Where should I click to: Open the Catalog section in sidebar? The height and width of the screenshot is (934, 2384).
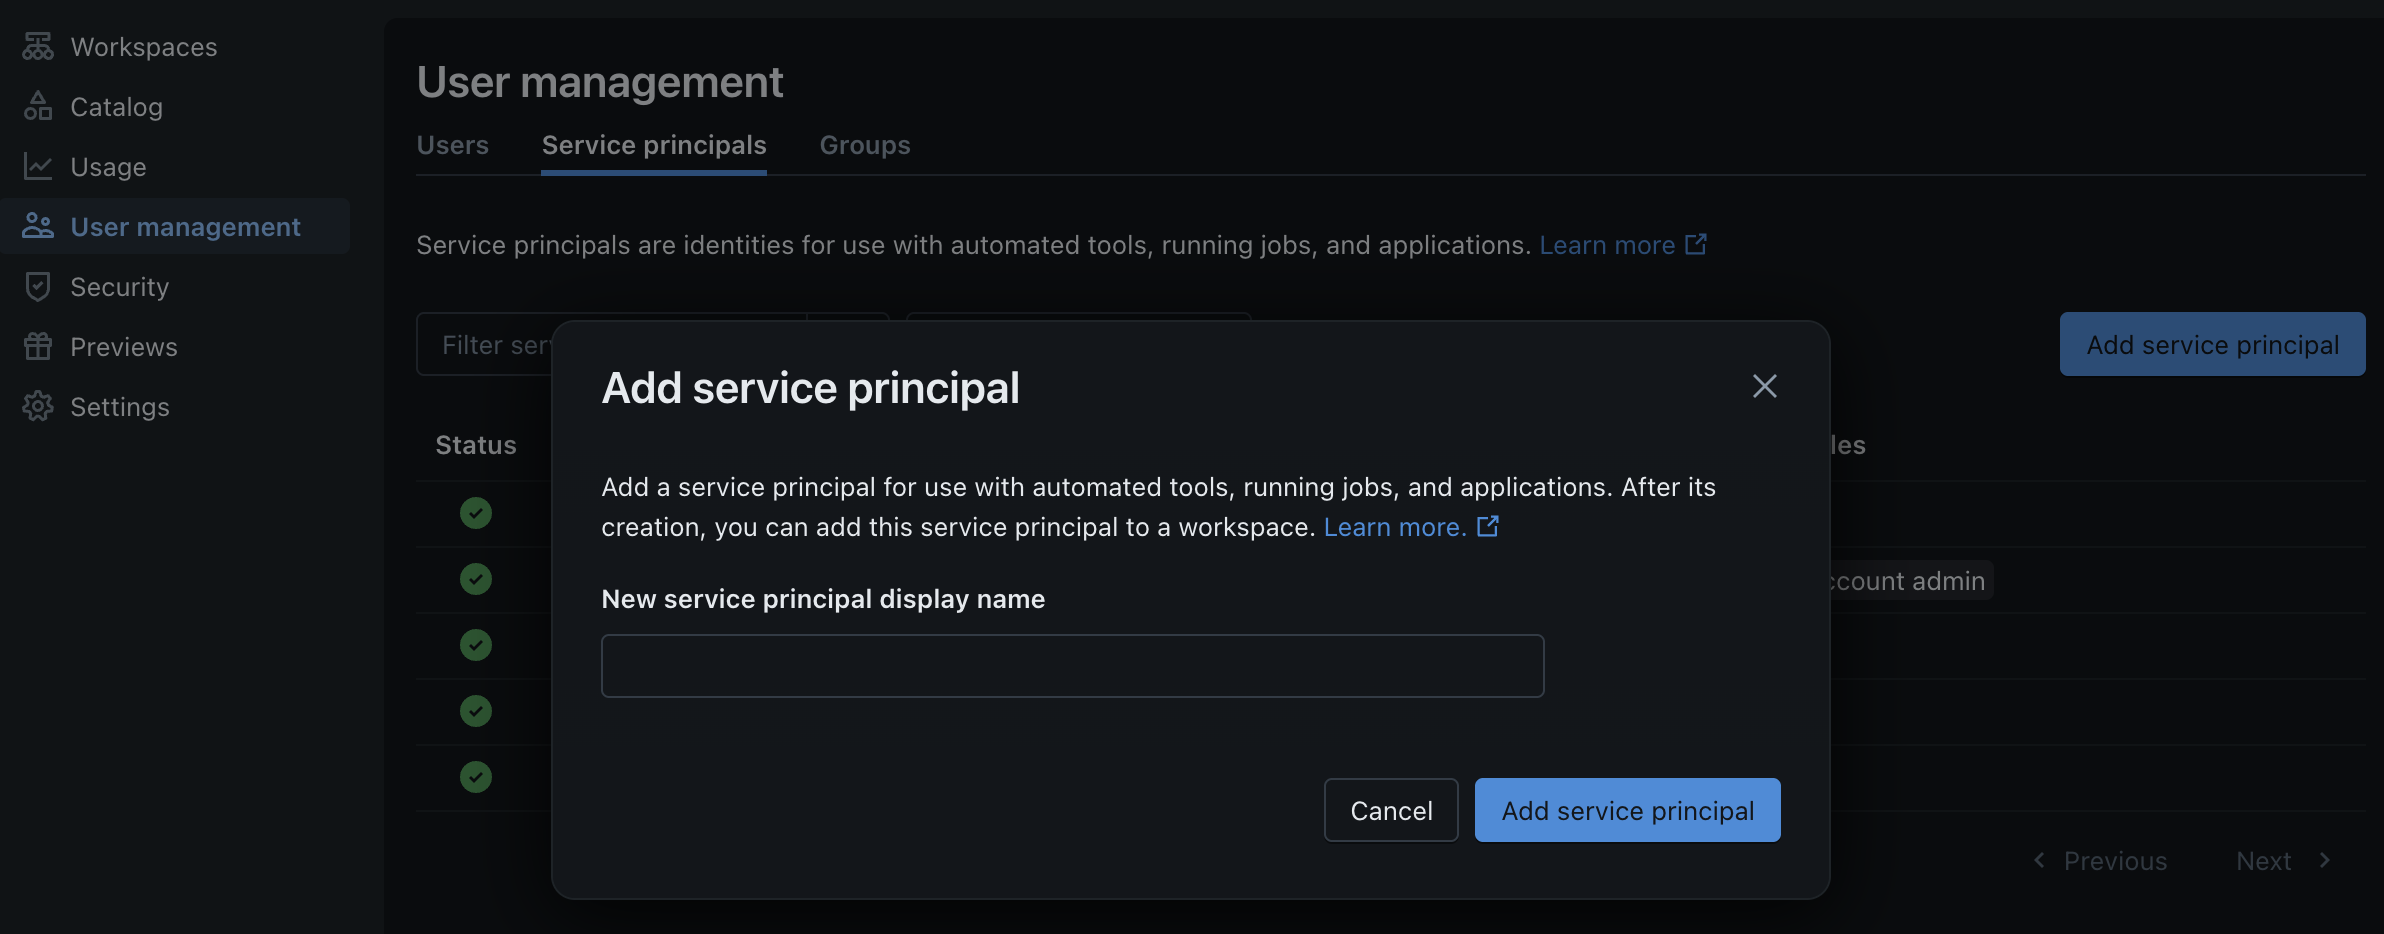(x=116, y=106)
